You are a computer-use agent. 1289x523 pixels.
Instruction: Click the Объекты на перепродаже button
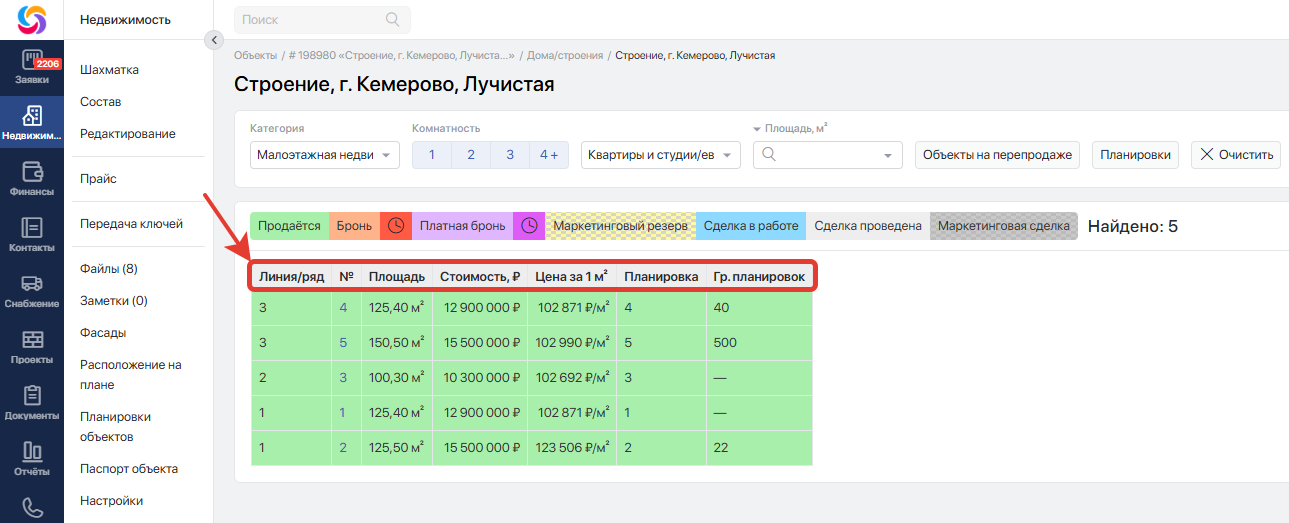[x=997, y=155]
